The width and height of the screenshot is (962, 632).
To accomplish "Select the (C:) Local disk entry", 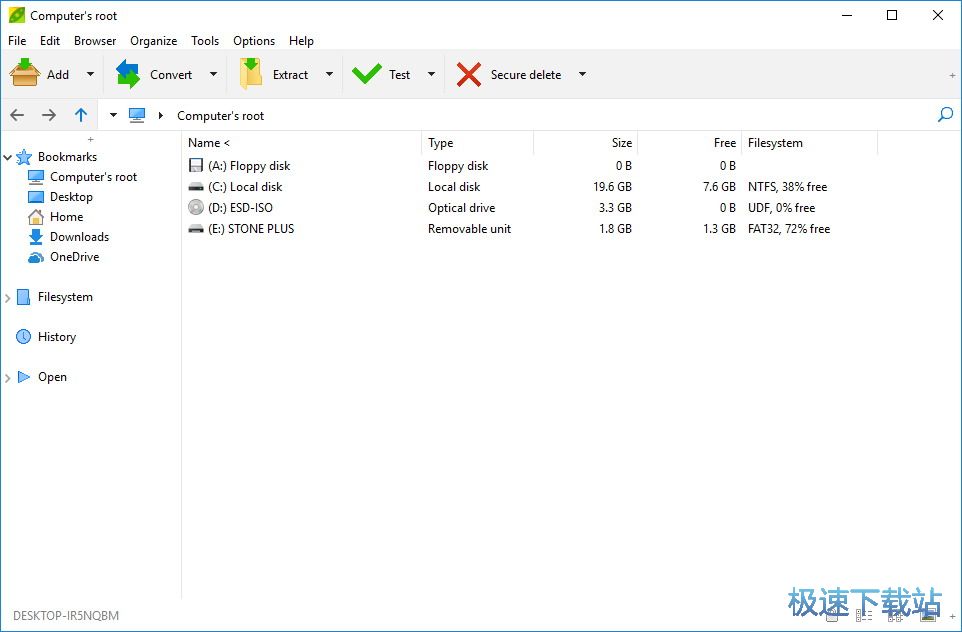I will point(245,187).
